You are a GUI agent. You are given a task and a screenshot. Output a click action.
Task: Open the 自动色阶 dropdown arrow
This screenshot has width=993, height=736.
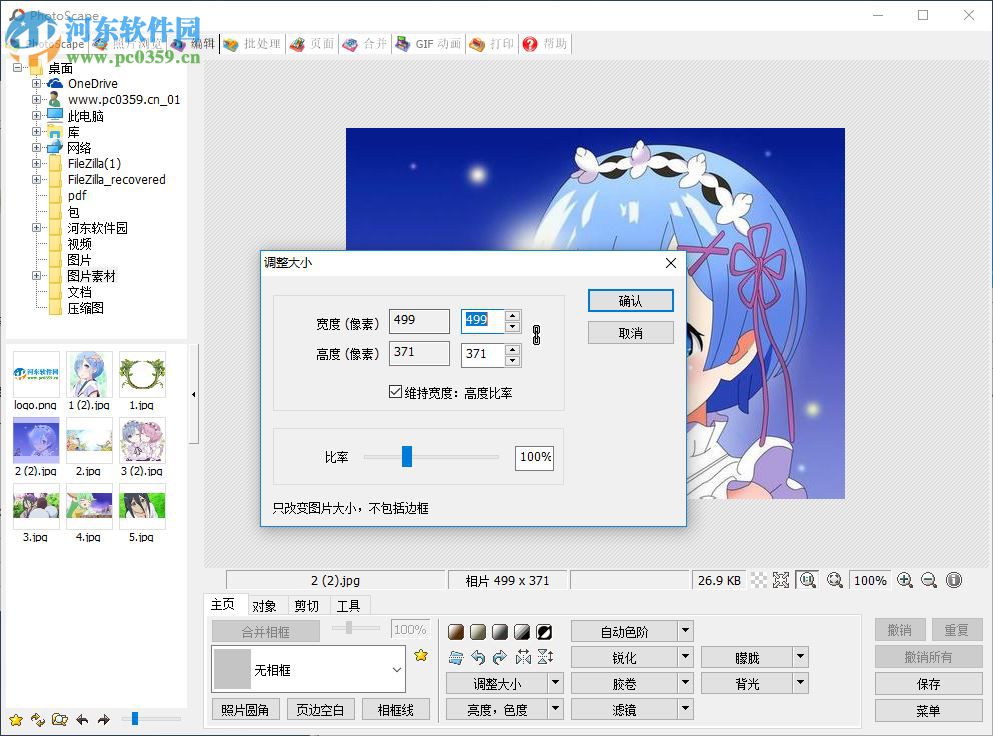[x=685, y=631]
